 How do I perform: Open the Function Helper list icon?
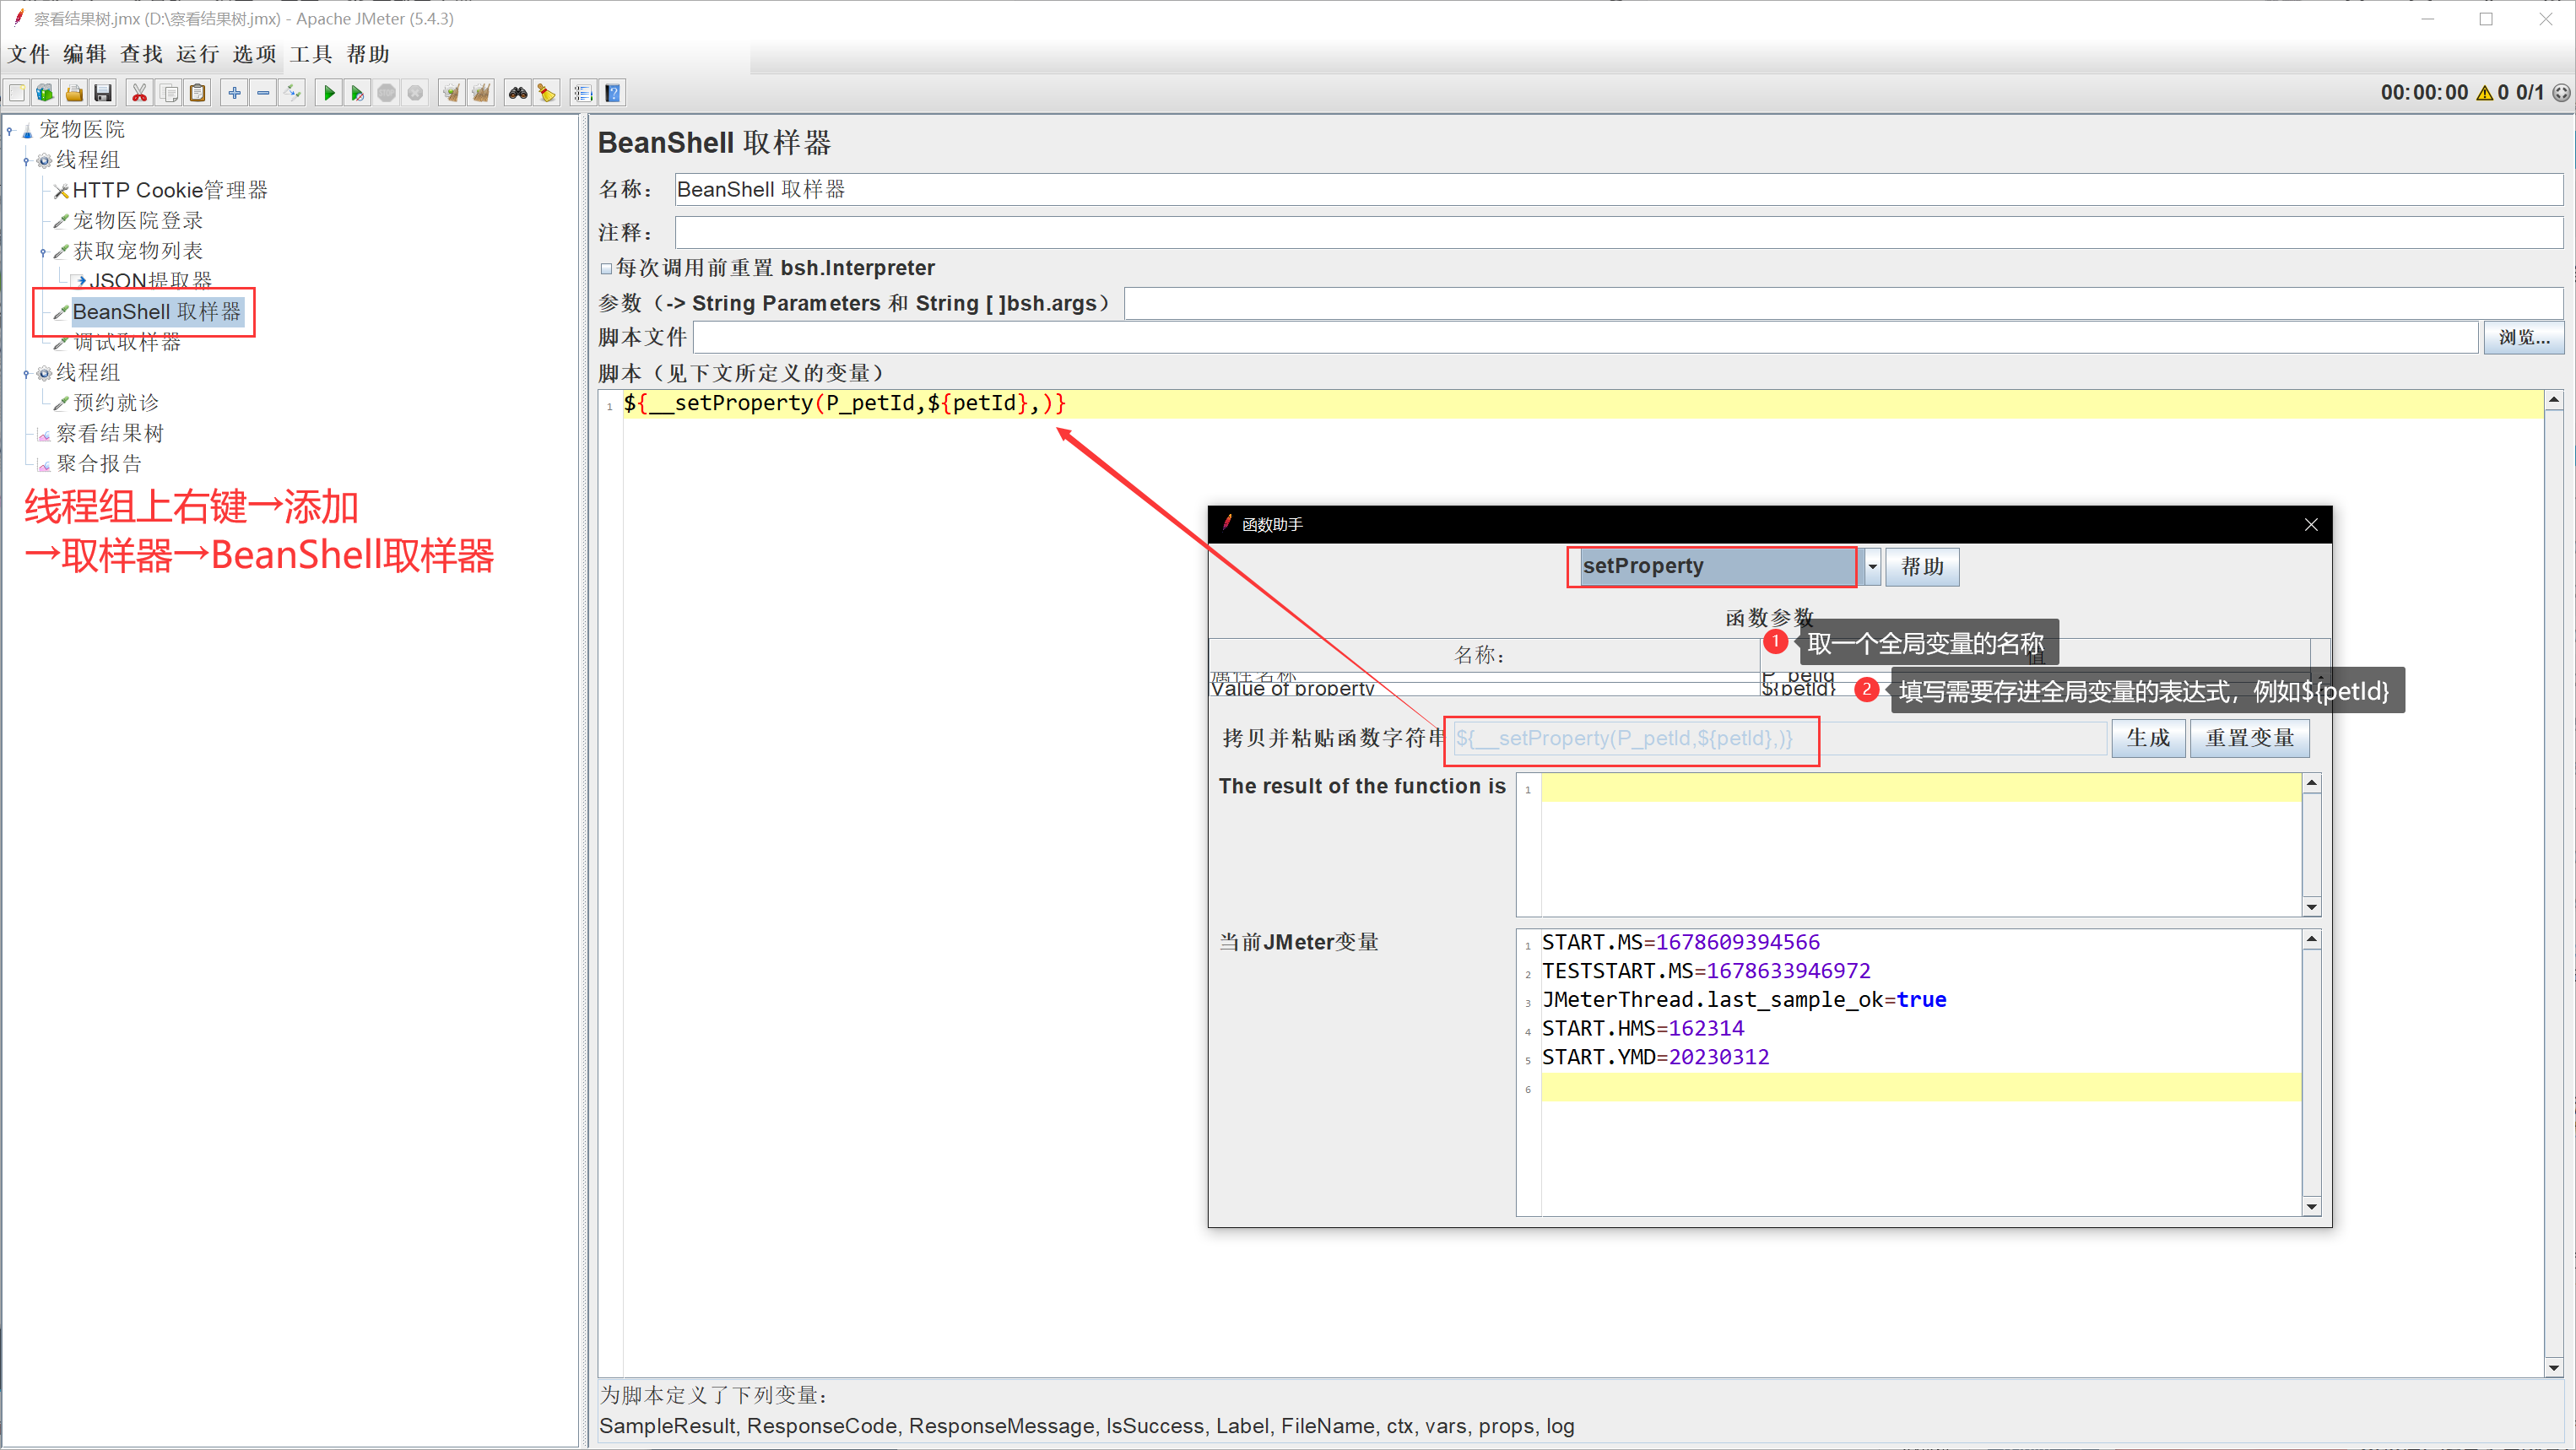pyautogui.click(x=583, y=93)
